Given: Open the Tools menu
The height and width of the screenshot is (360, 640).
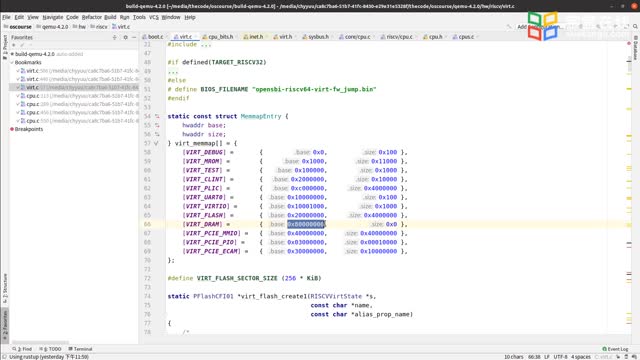Looking at the screenshot, I should 139,17.
